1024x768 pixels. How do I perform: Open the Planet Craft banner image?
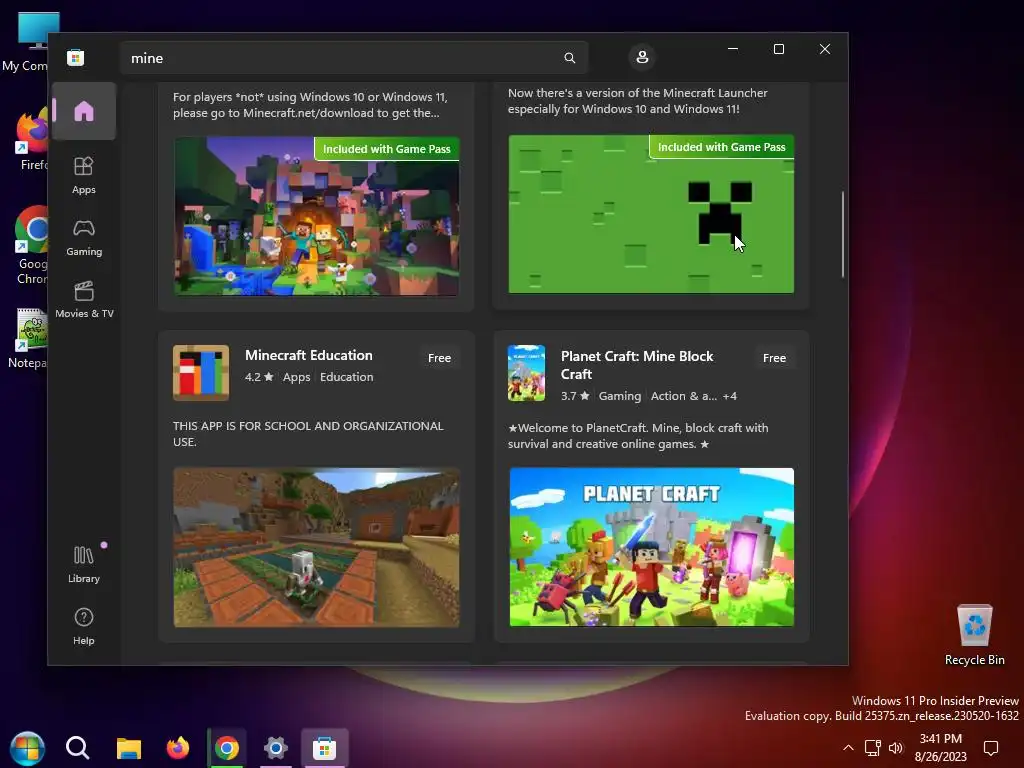pyautogui.click(x=651, y=547)
